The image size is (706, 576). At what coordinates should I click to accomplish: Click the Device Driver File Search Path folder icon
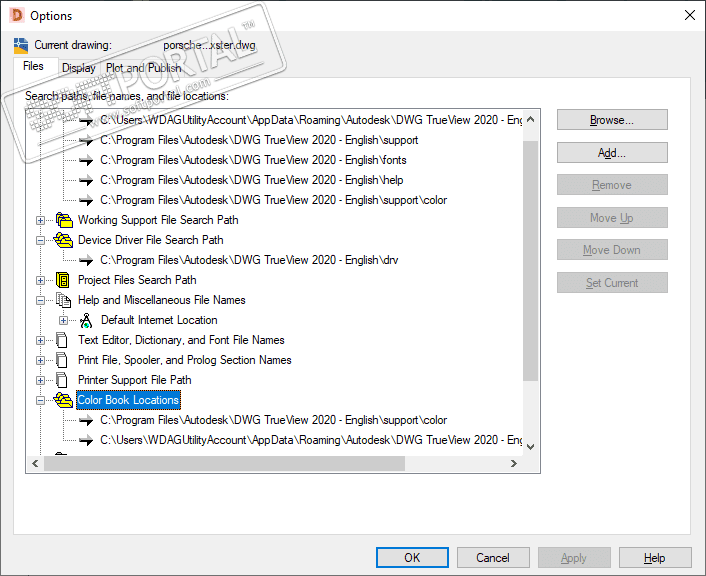click(63, 240)
